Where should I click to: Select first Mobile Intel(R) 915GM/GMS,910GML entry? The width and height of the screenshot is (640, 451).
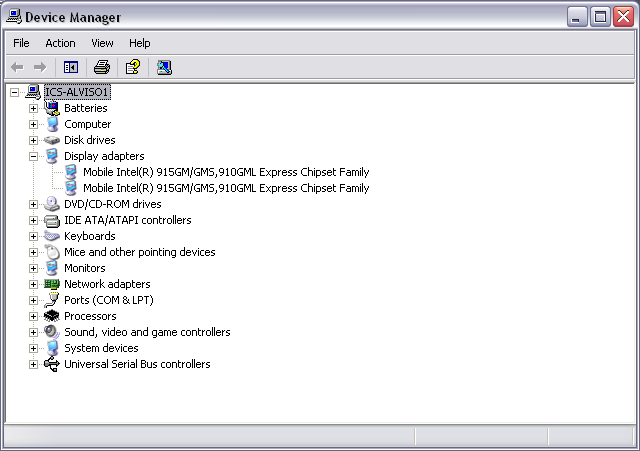226,172
